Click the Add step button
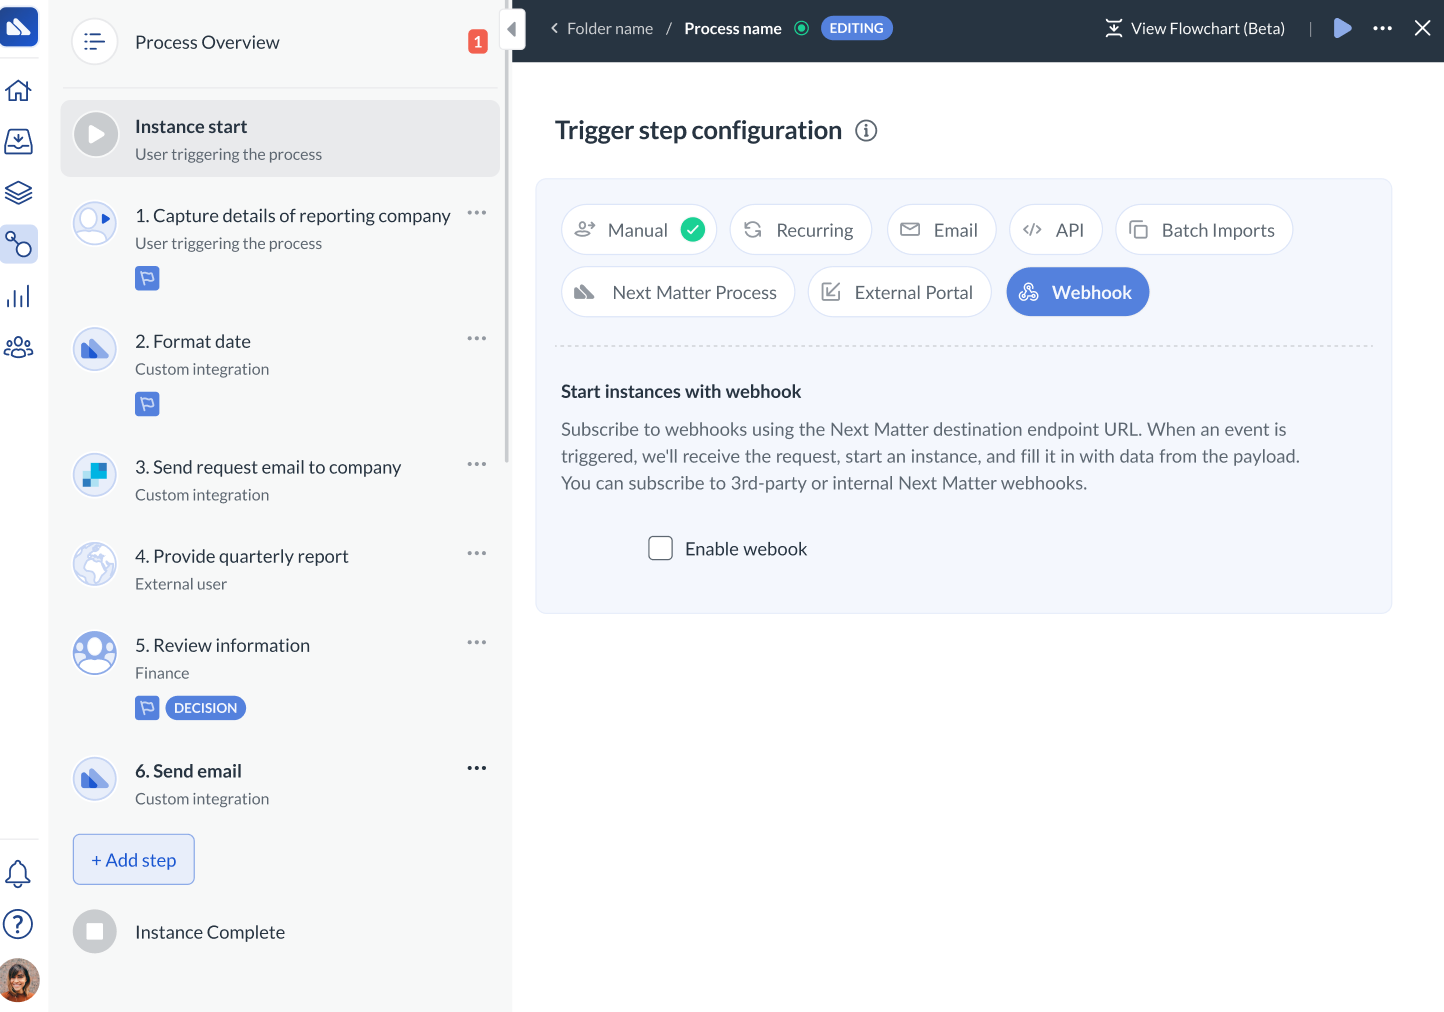Image resolution: width=1444 pixels, height=1012 pixels. pos(134,860)
